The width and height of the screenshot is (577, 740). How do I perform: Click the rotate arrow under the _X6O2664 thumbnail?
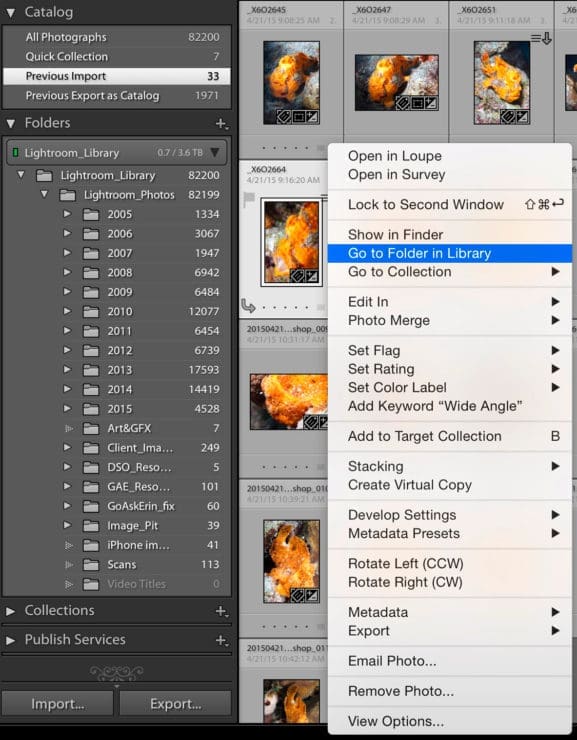click(x=248, y=306)
